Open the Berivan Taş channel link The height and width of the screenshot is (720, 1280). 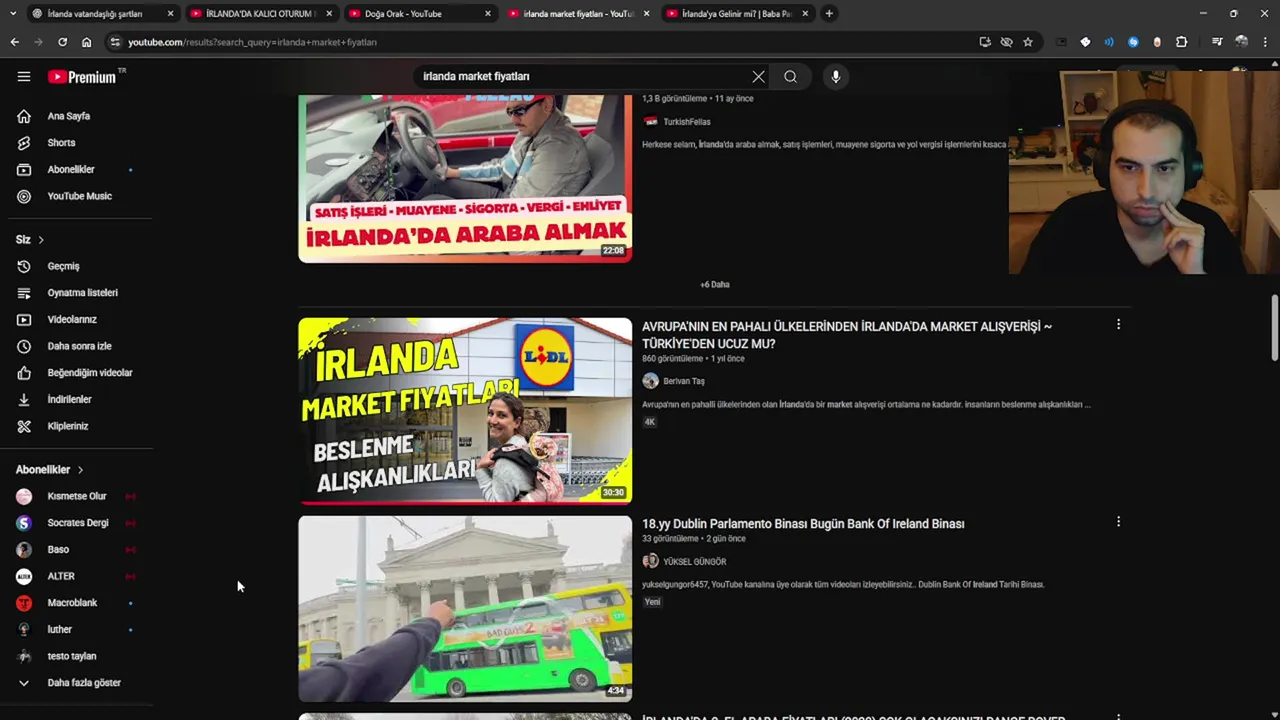684,381
